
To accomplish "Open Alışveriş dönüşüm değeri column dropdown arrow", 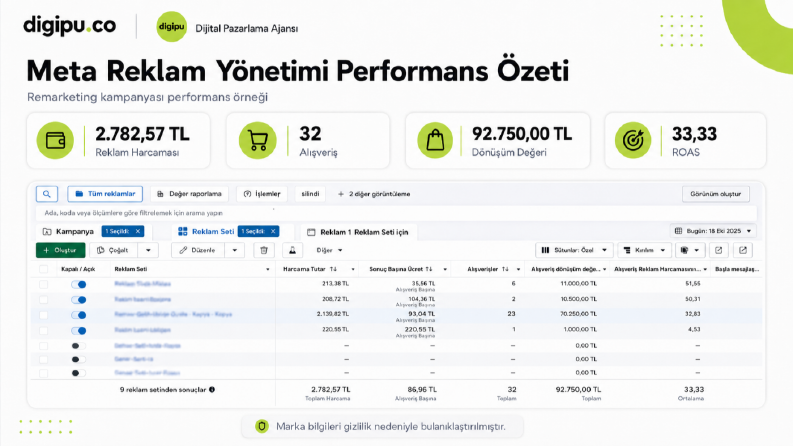I will click(x=604, y=269).
